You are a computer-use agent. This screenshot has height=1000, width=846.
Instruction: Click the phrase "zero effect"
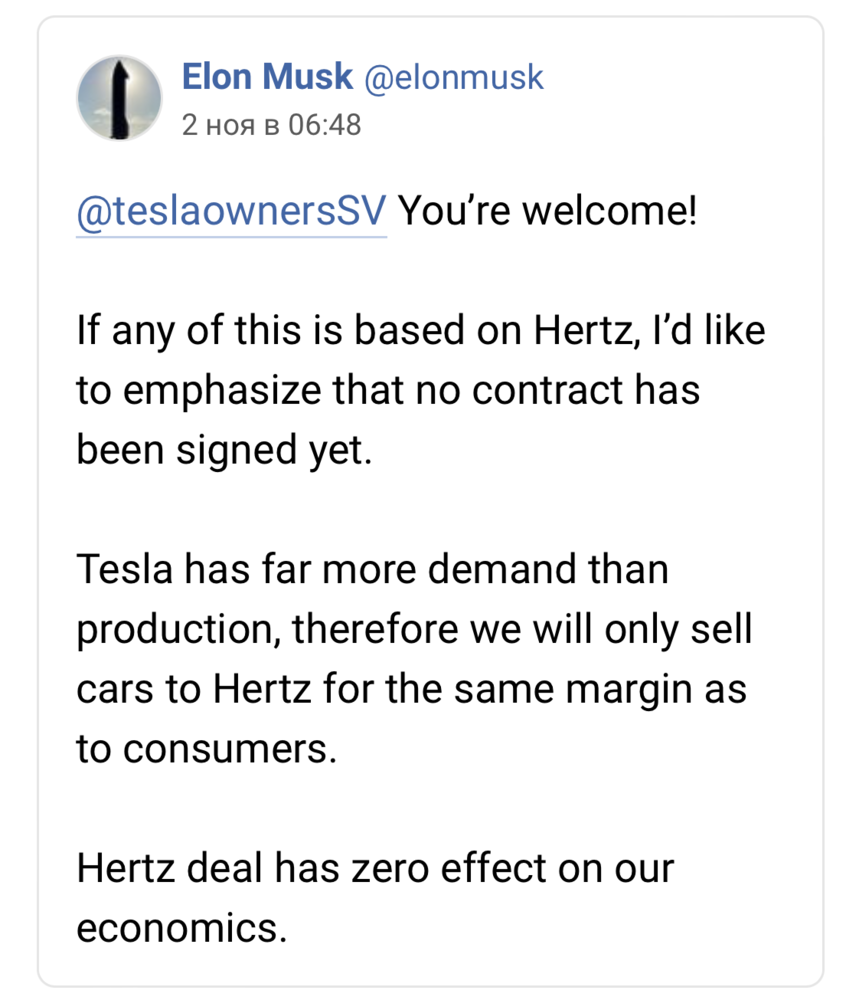[466, 867]
